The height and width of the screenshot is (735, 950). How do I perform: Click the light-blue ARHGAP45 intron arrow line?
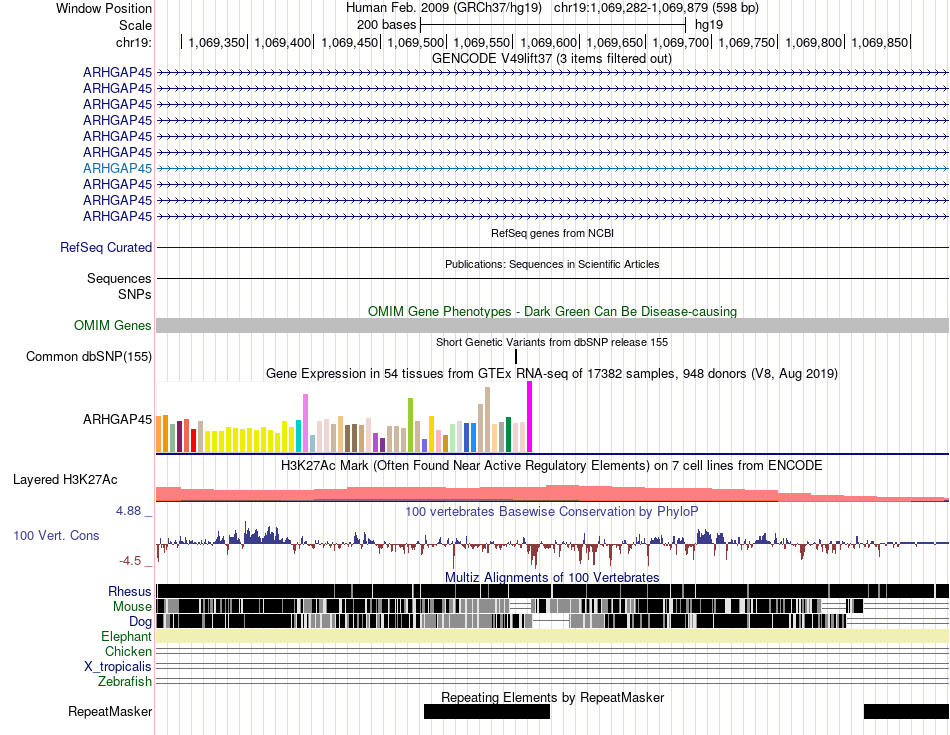tap(552, 168)
